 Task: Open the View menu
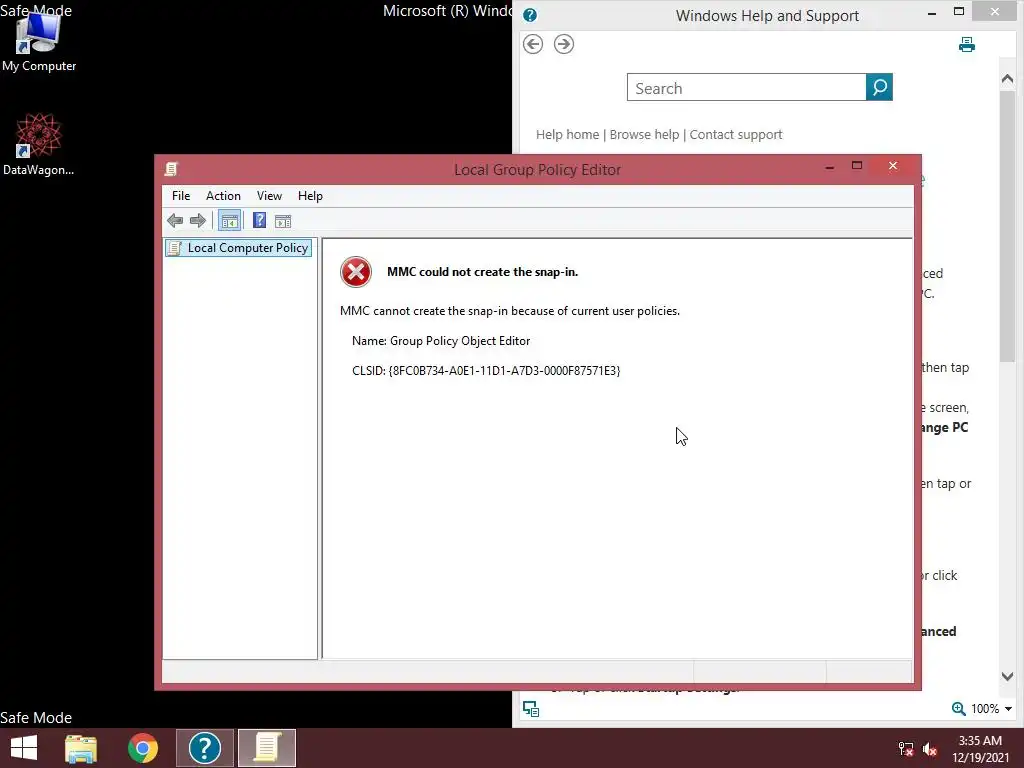269,196
